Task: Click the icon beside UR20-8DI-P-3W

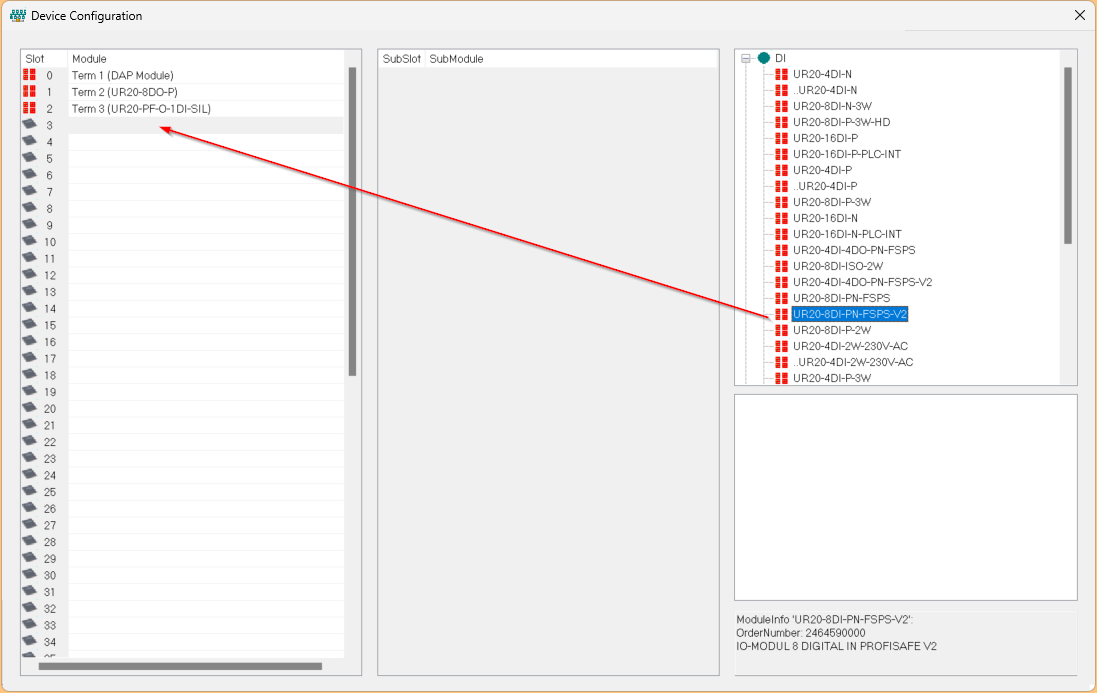Action: click(781, 202)
